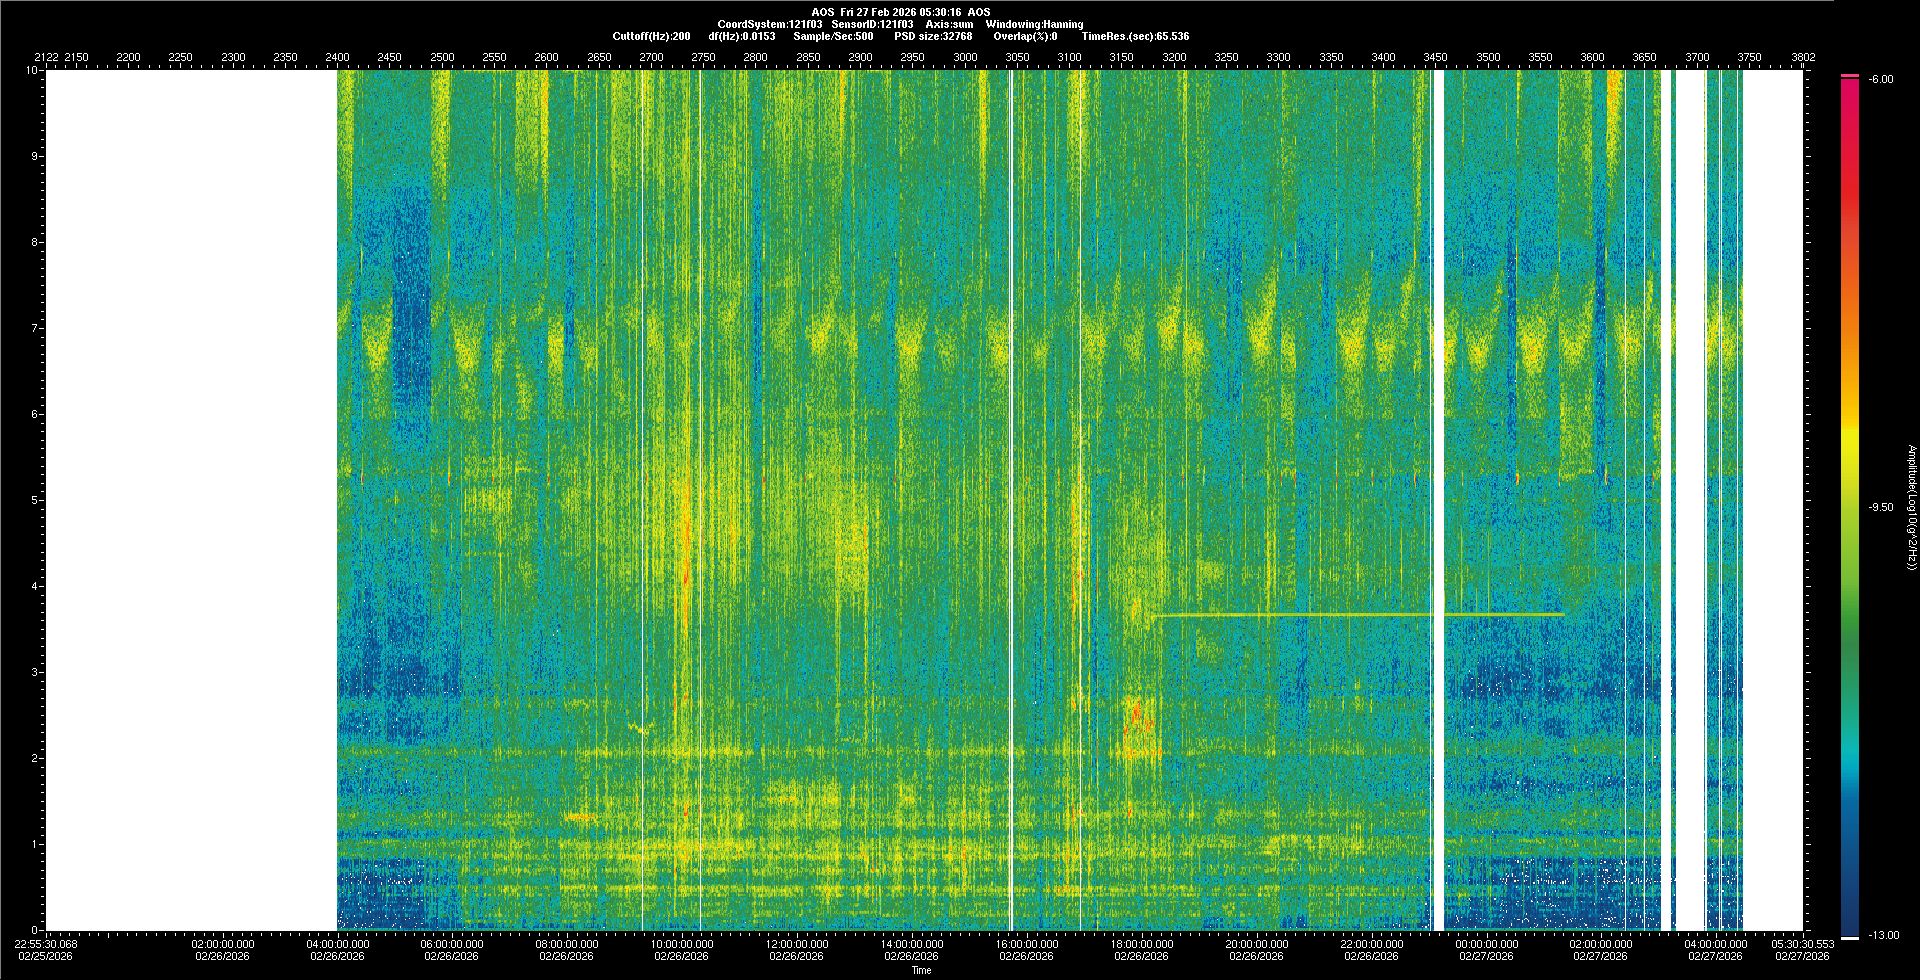Click the 22:55:30.068 start time label
Image resolution: width=1920 pixels, height=980 pixels.
46,944
